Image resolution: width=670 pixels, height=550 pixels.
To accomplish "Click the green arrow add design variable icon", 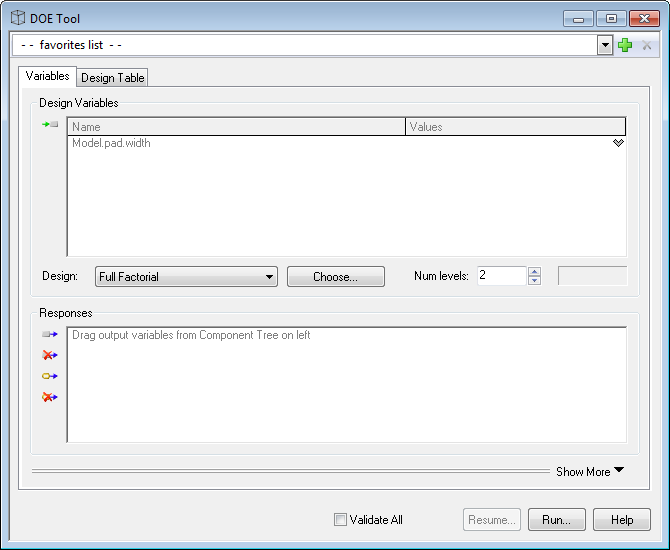I will [50, 125].
